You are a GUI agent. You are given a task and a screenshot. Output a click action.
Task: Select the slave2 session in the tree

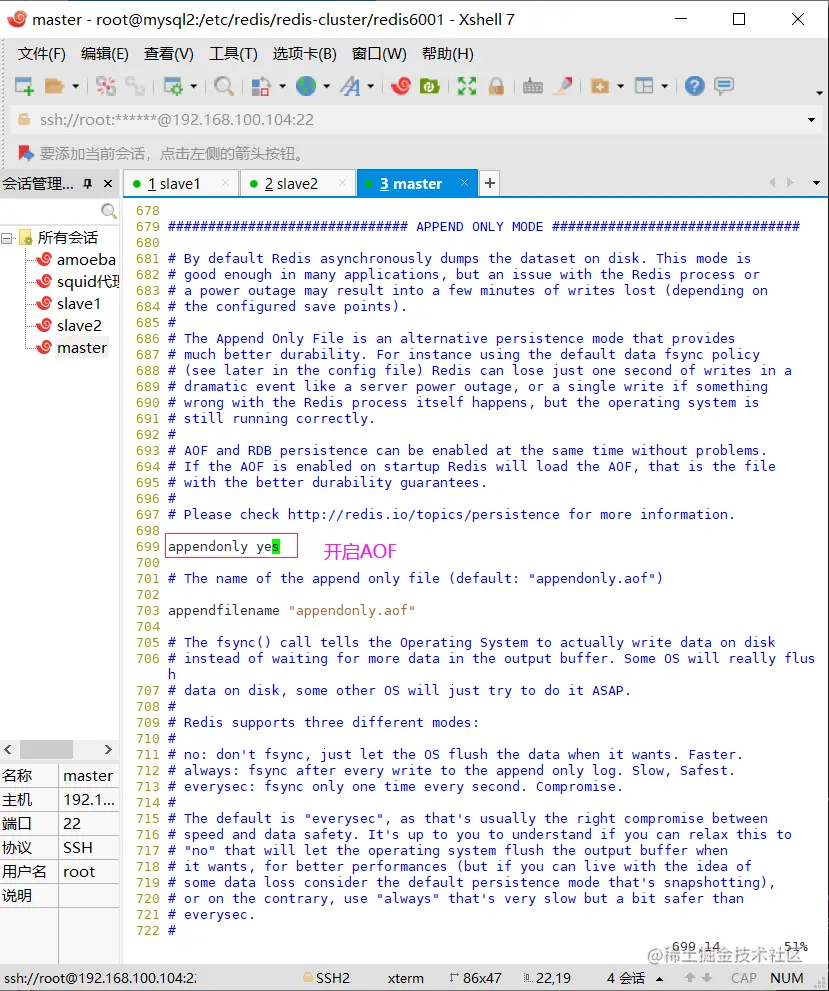point(79,326)
